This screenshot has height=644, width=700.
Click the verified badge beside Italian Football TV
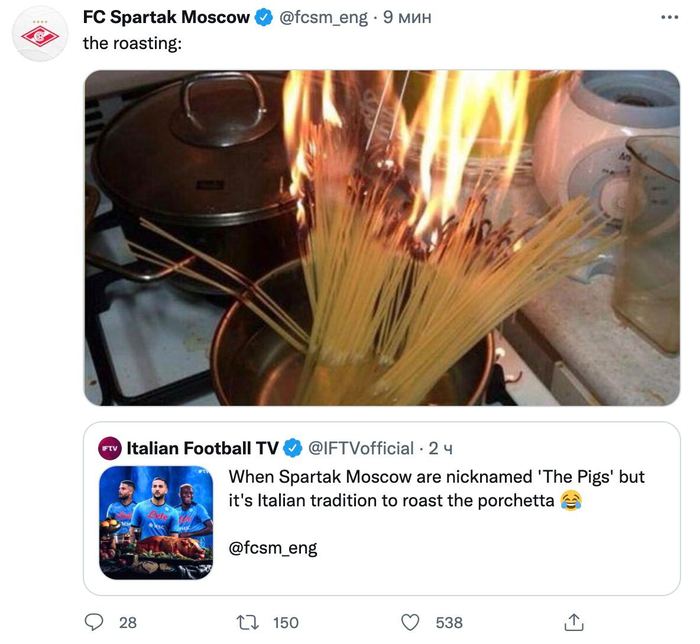coord(293,447)
